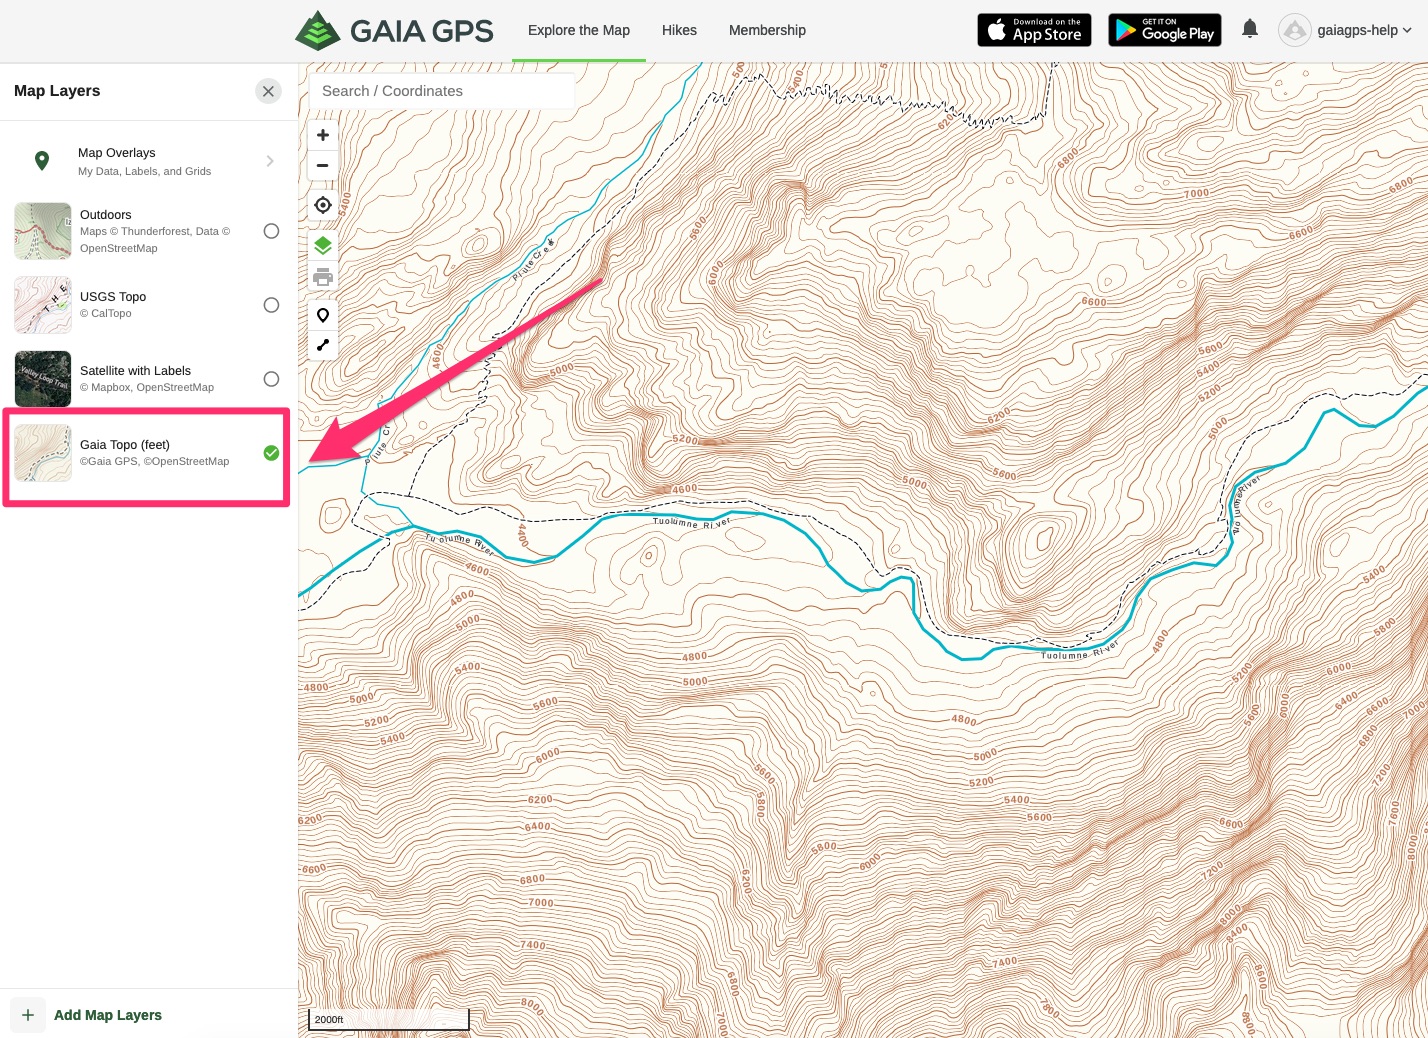This screenshot has width=1428, height=1038.
Task: Click the plus icon beside Add Map Layers
Action: coord(28,1015)
